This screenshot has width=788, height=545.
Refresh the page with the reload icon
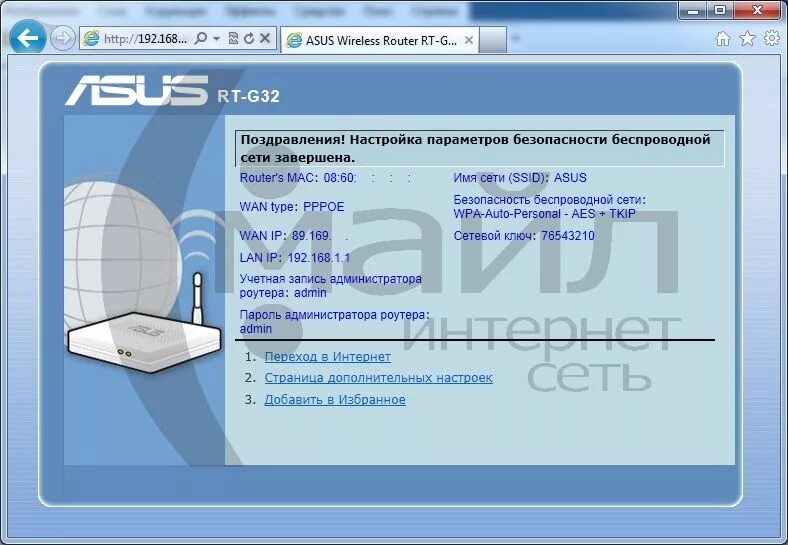coord(249,38)
